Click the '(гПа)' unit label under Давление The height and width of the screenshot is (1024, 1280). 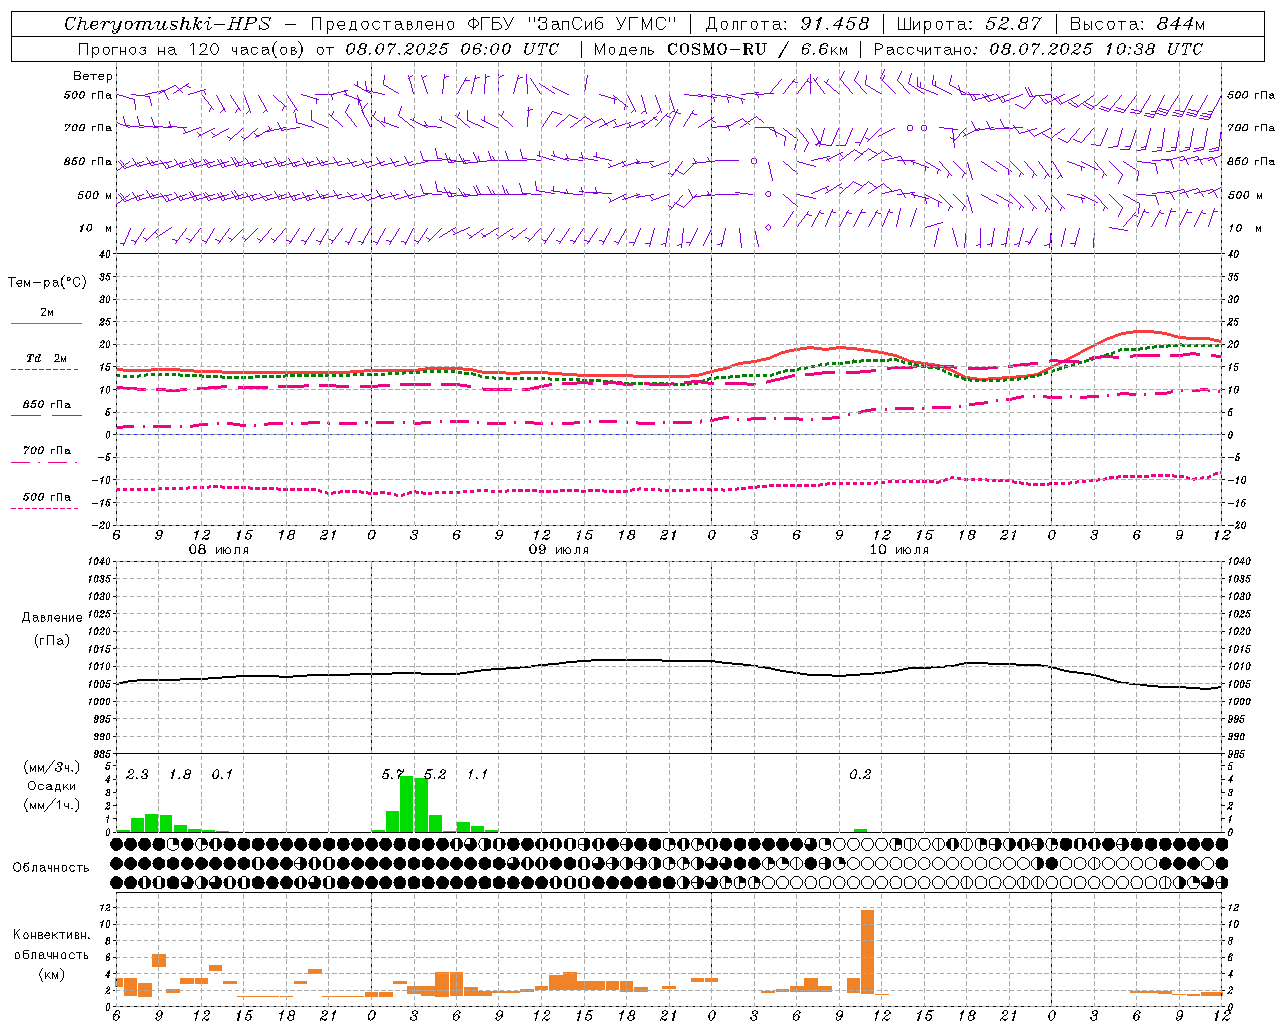point(52,640)
